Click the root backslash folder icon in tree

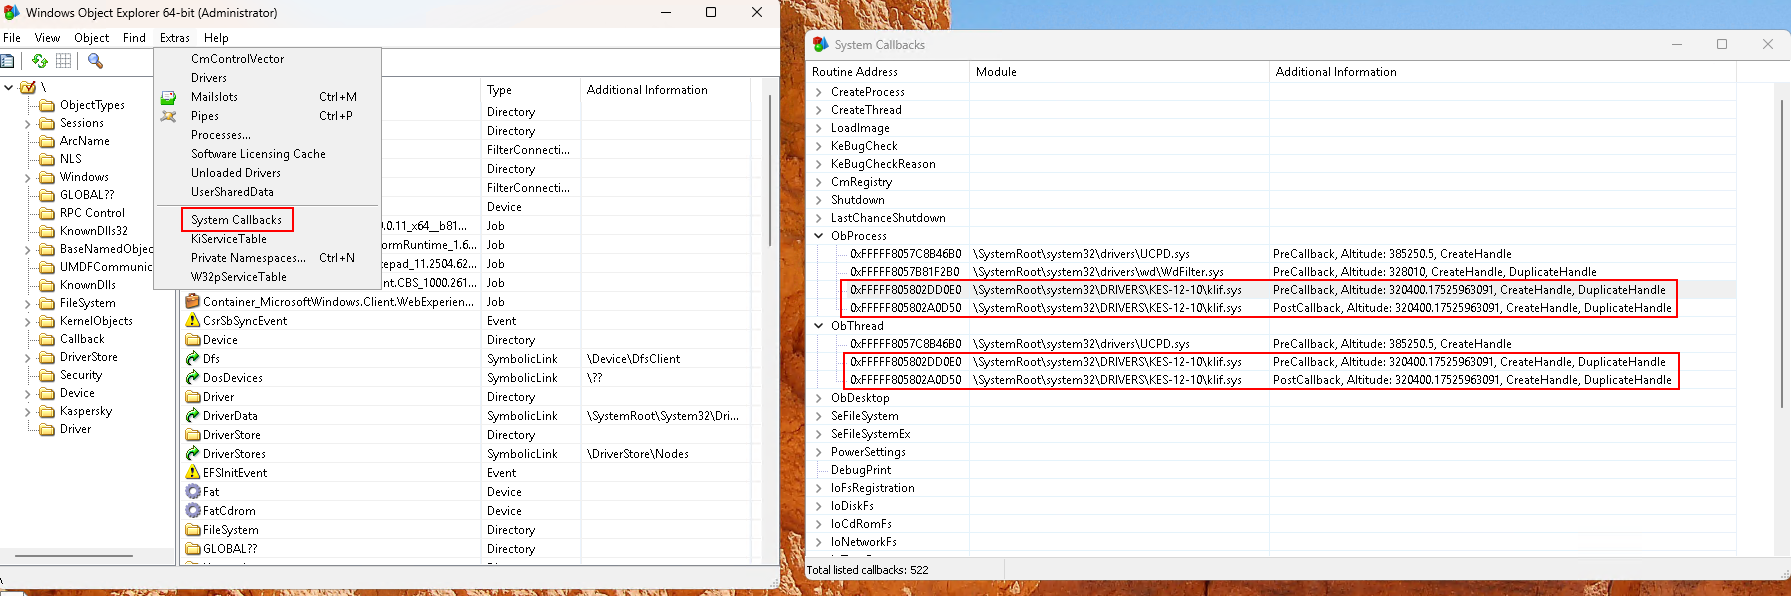[x=28, y=87]
